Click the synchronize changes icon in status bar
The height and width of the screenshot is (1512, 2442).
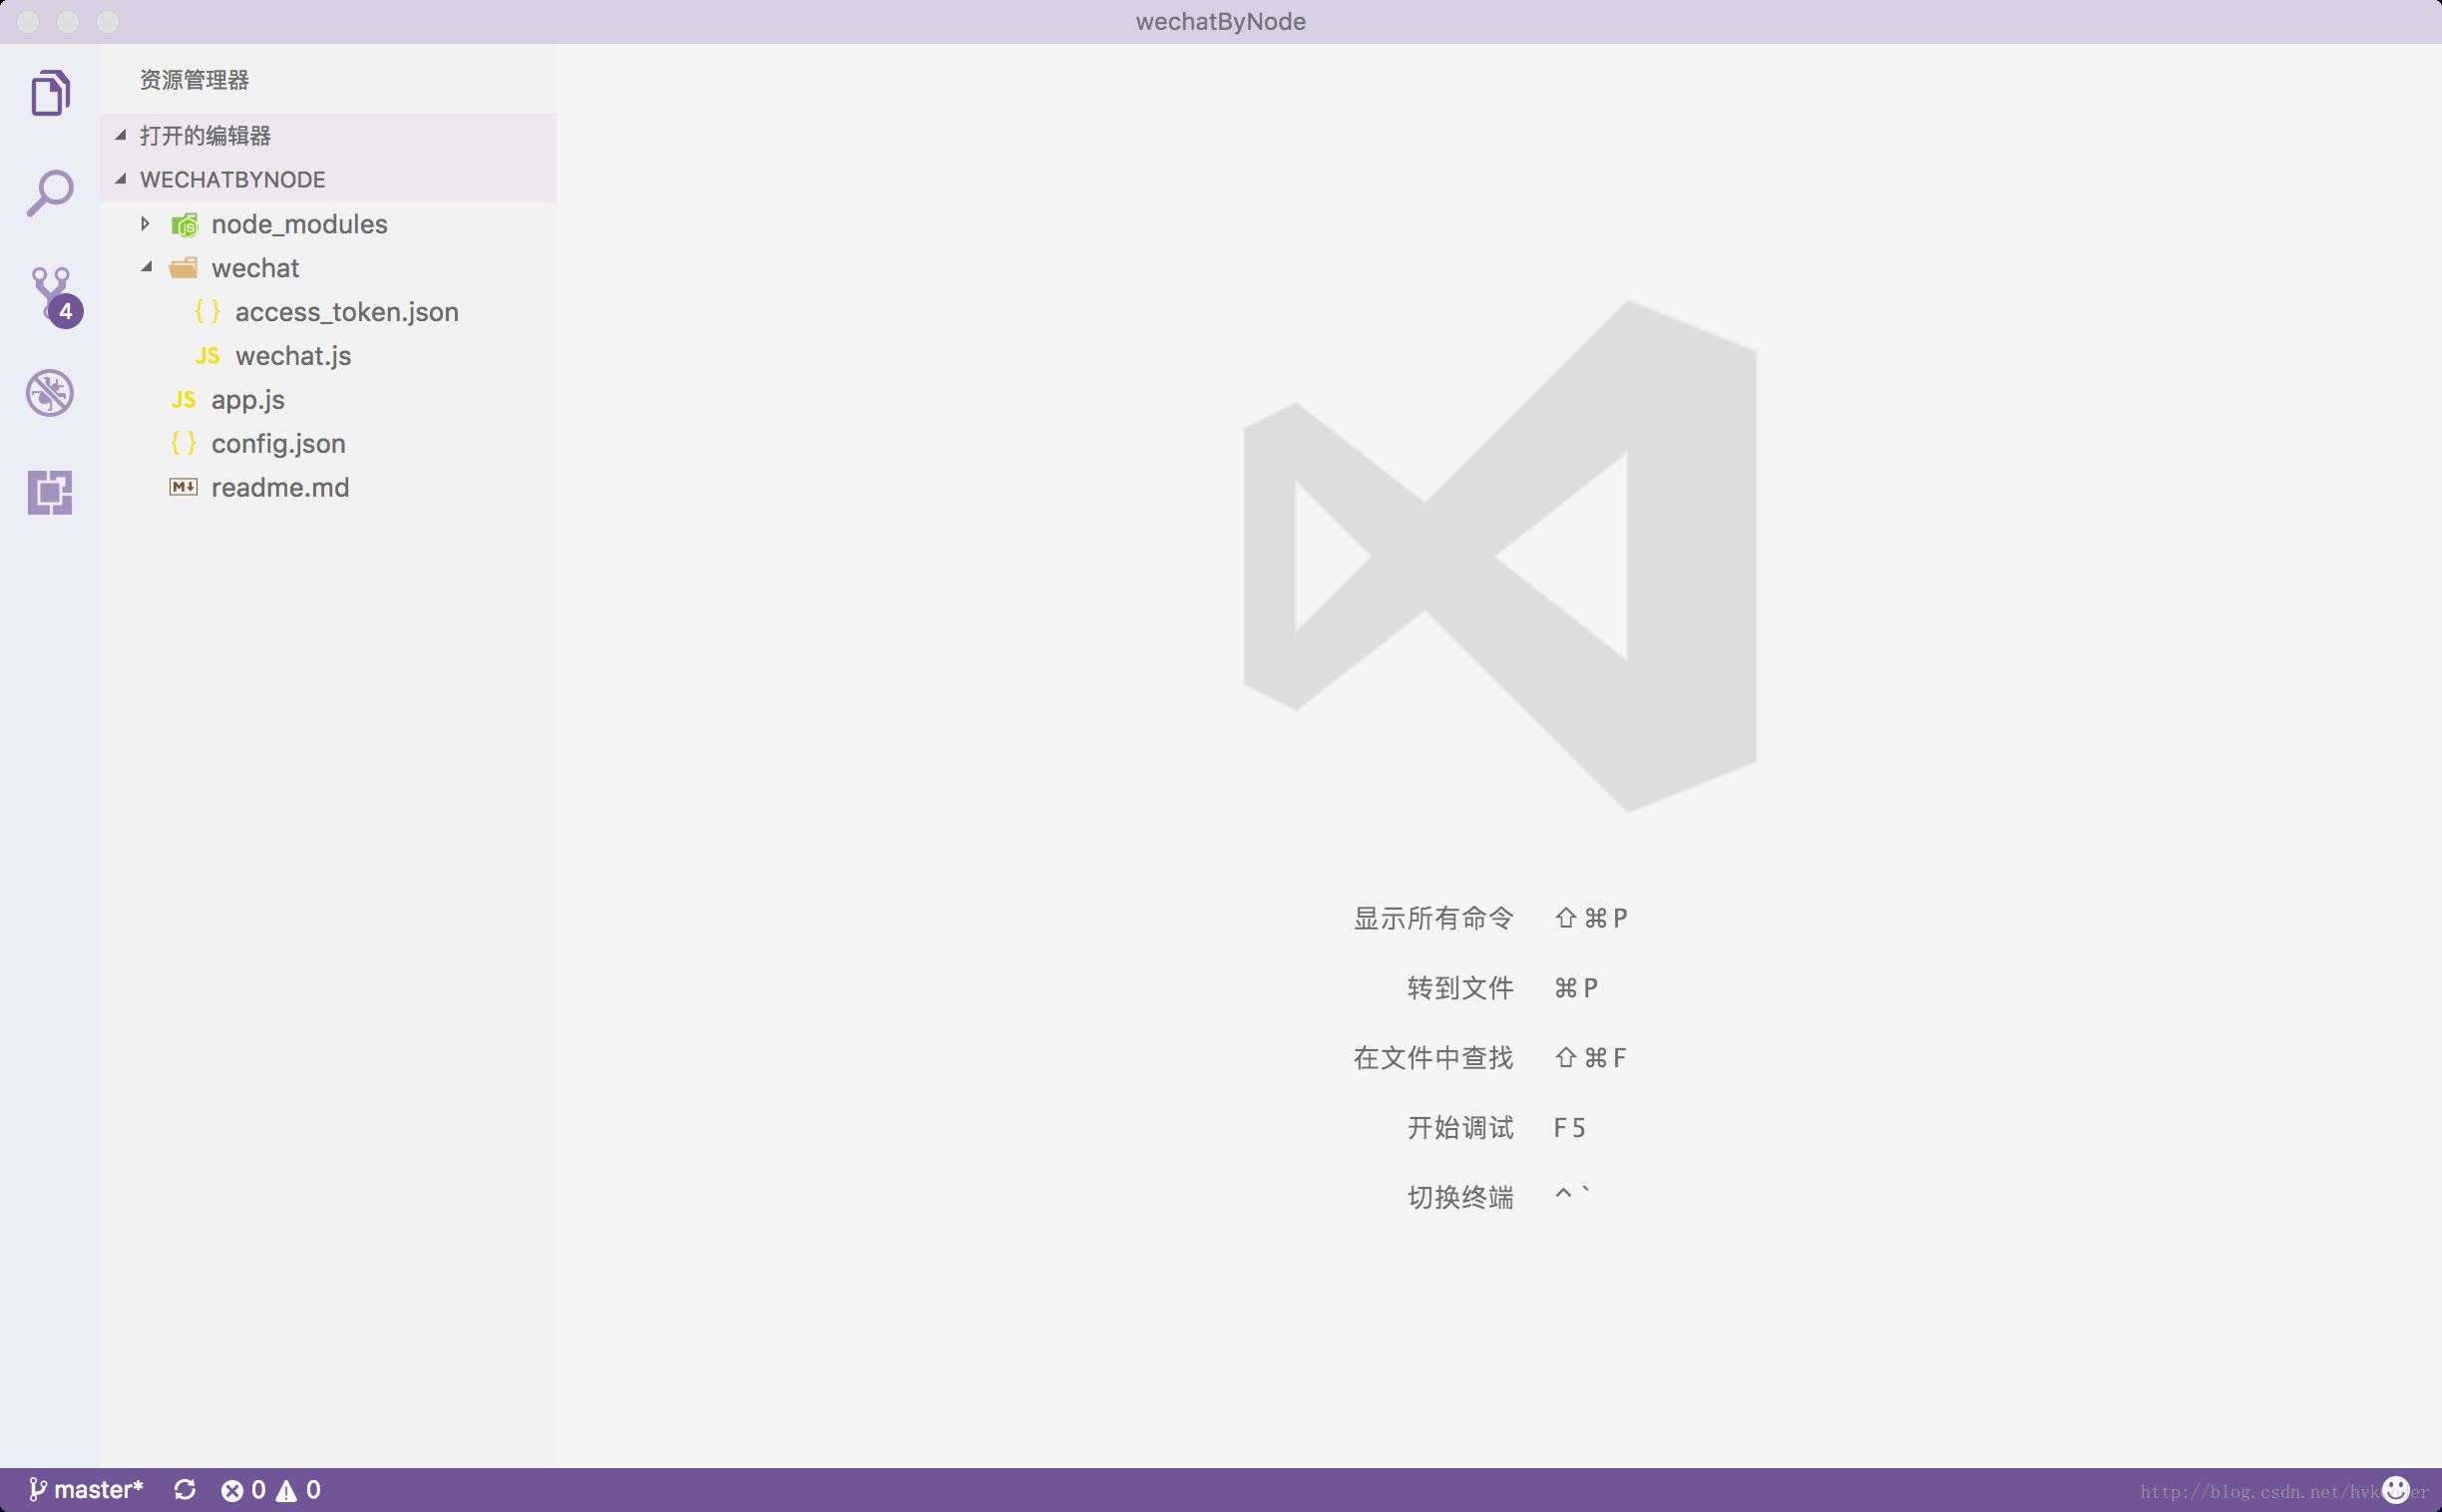pyautogui.click(x=185, y=1490)
